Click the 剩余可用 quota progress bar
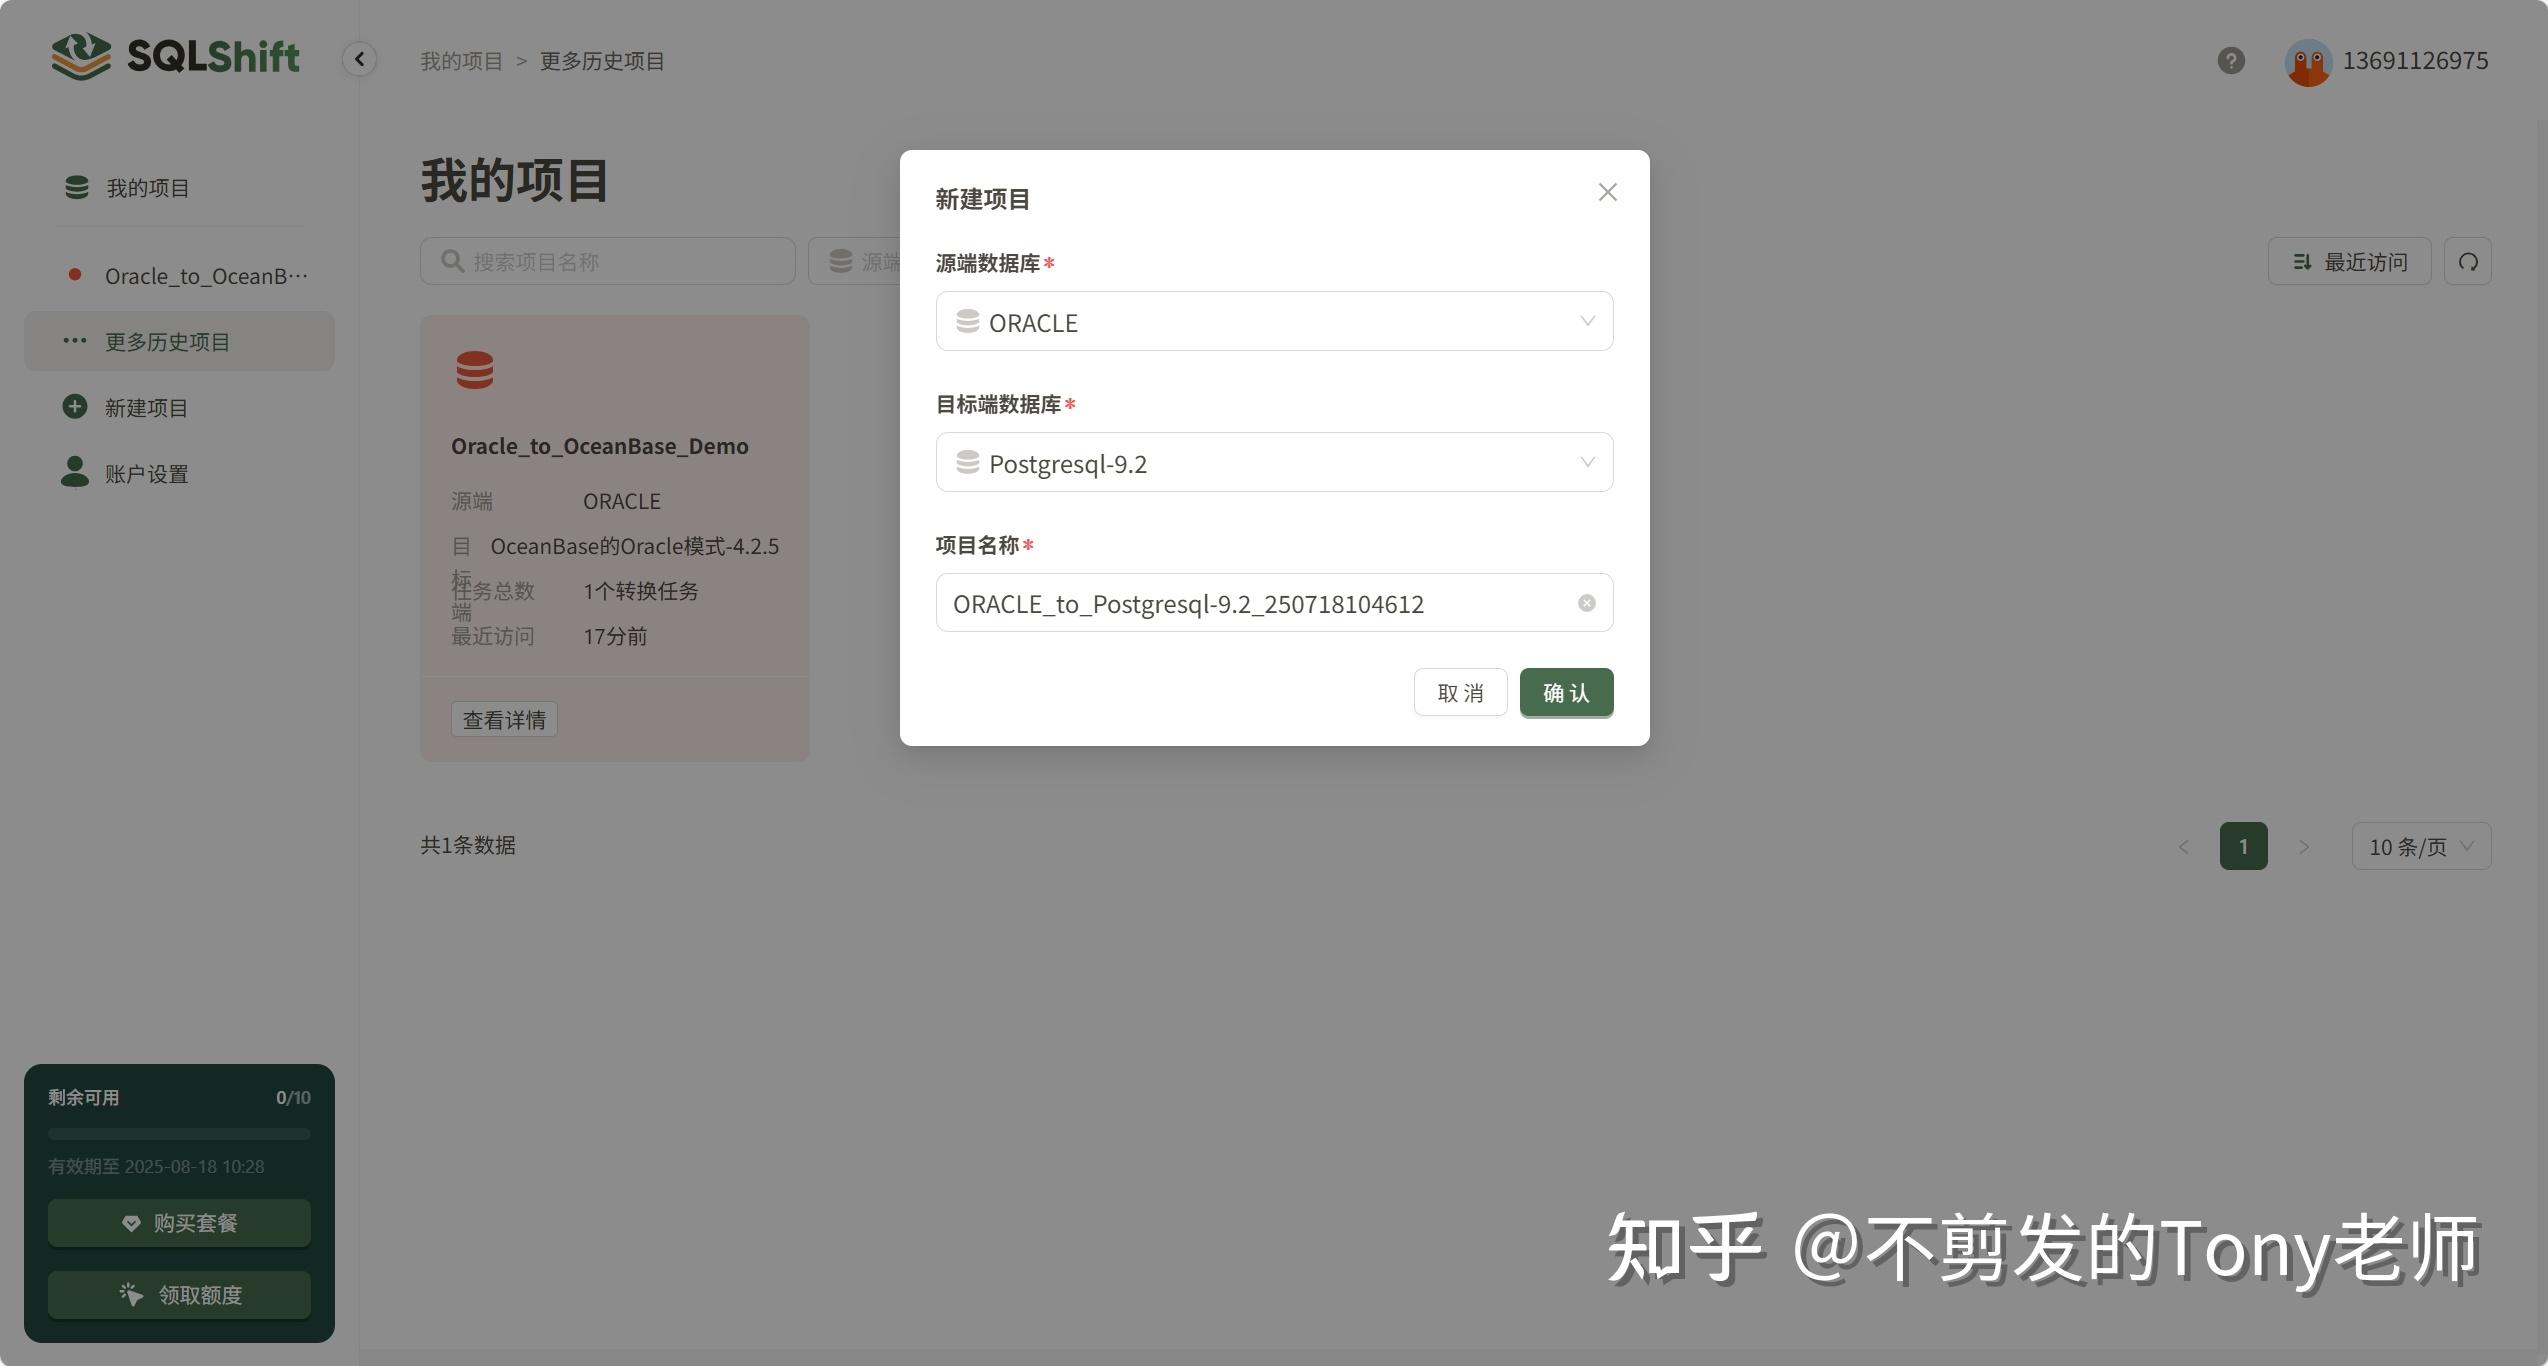The width and height of the screenshot is (2548, 1366). [x=179, y=1133]
